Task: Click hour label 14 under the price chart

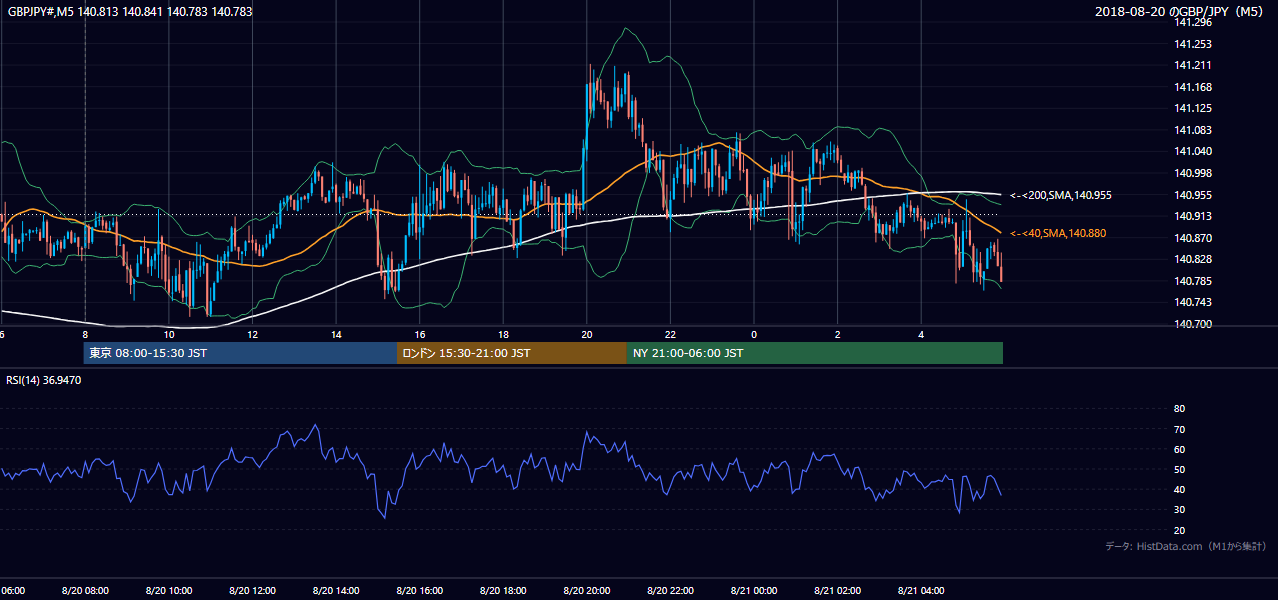Action: click(x=336, y=334)
